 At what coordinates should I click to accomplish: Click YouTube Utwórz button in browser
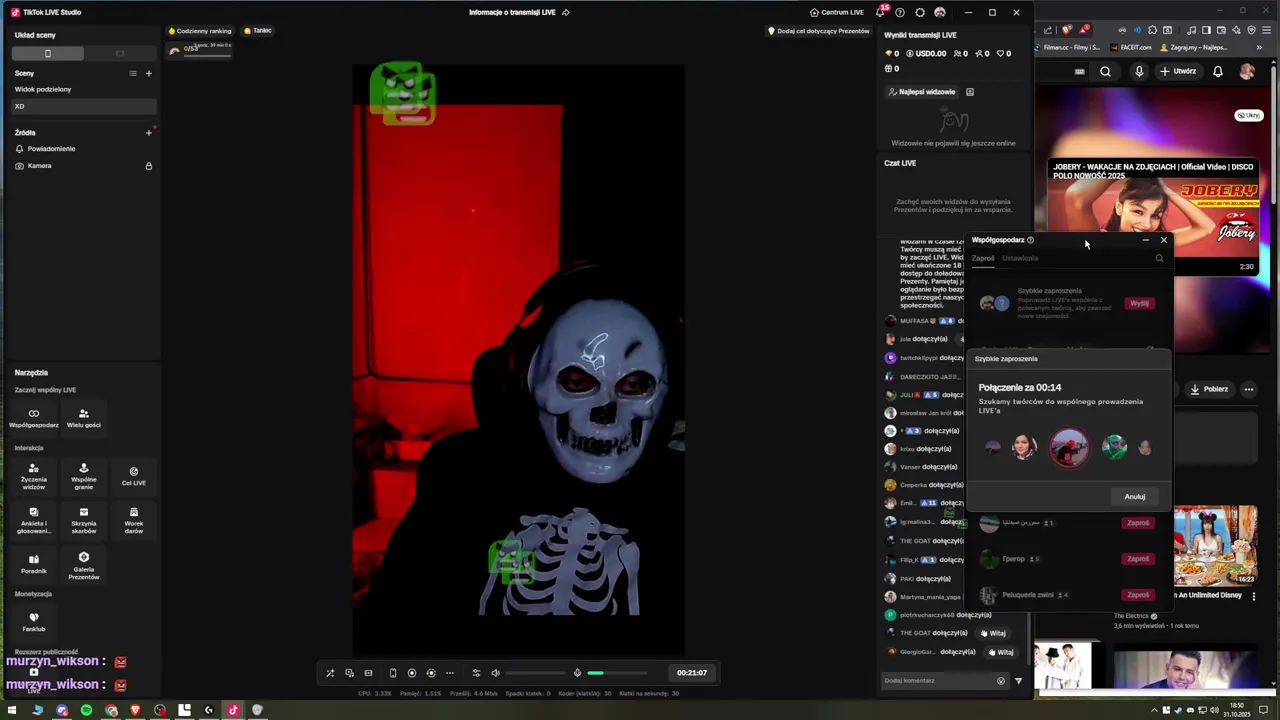(x=1178, y=71)
